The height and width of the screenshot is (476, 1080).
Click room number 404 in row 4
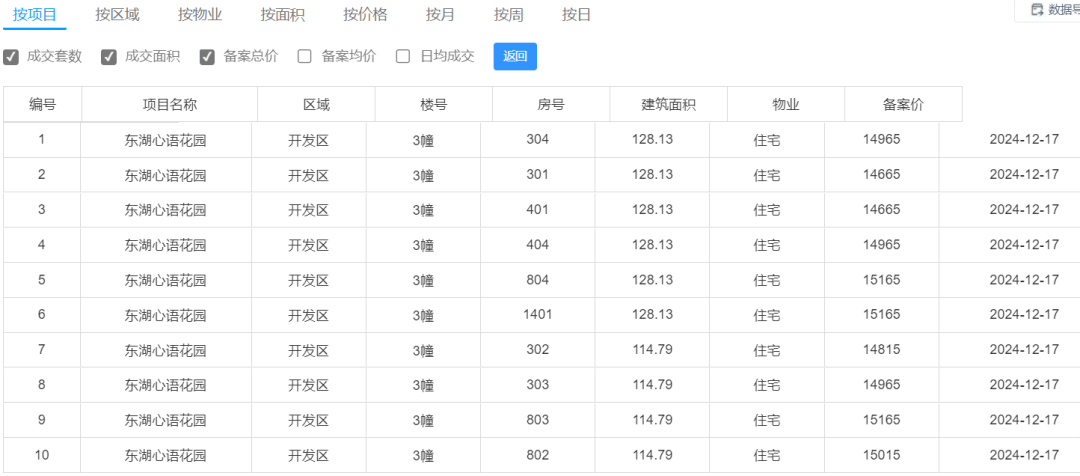[x=537, y=244]
